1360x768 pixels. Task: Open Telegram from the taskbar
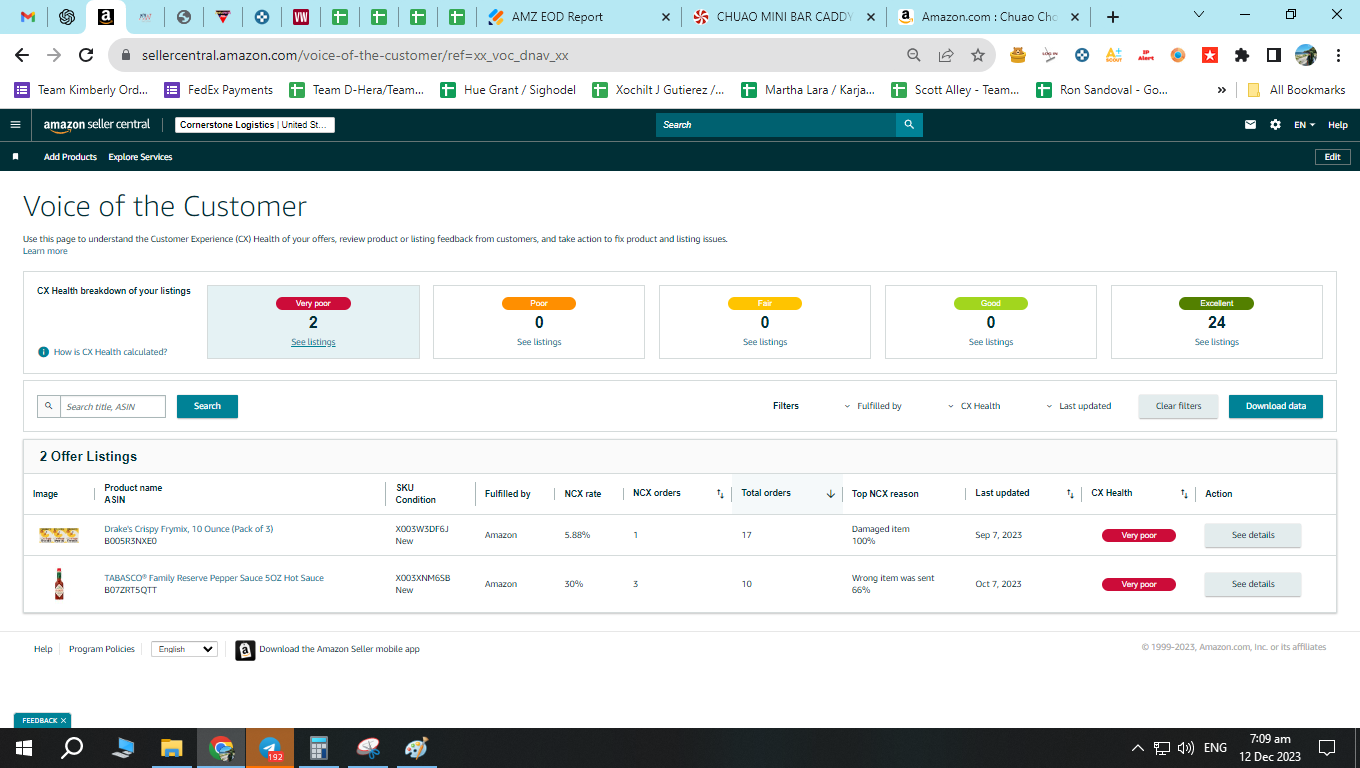tap(269, 747)
